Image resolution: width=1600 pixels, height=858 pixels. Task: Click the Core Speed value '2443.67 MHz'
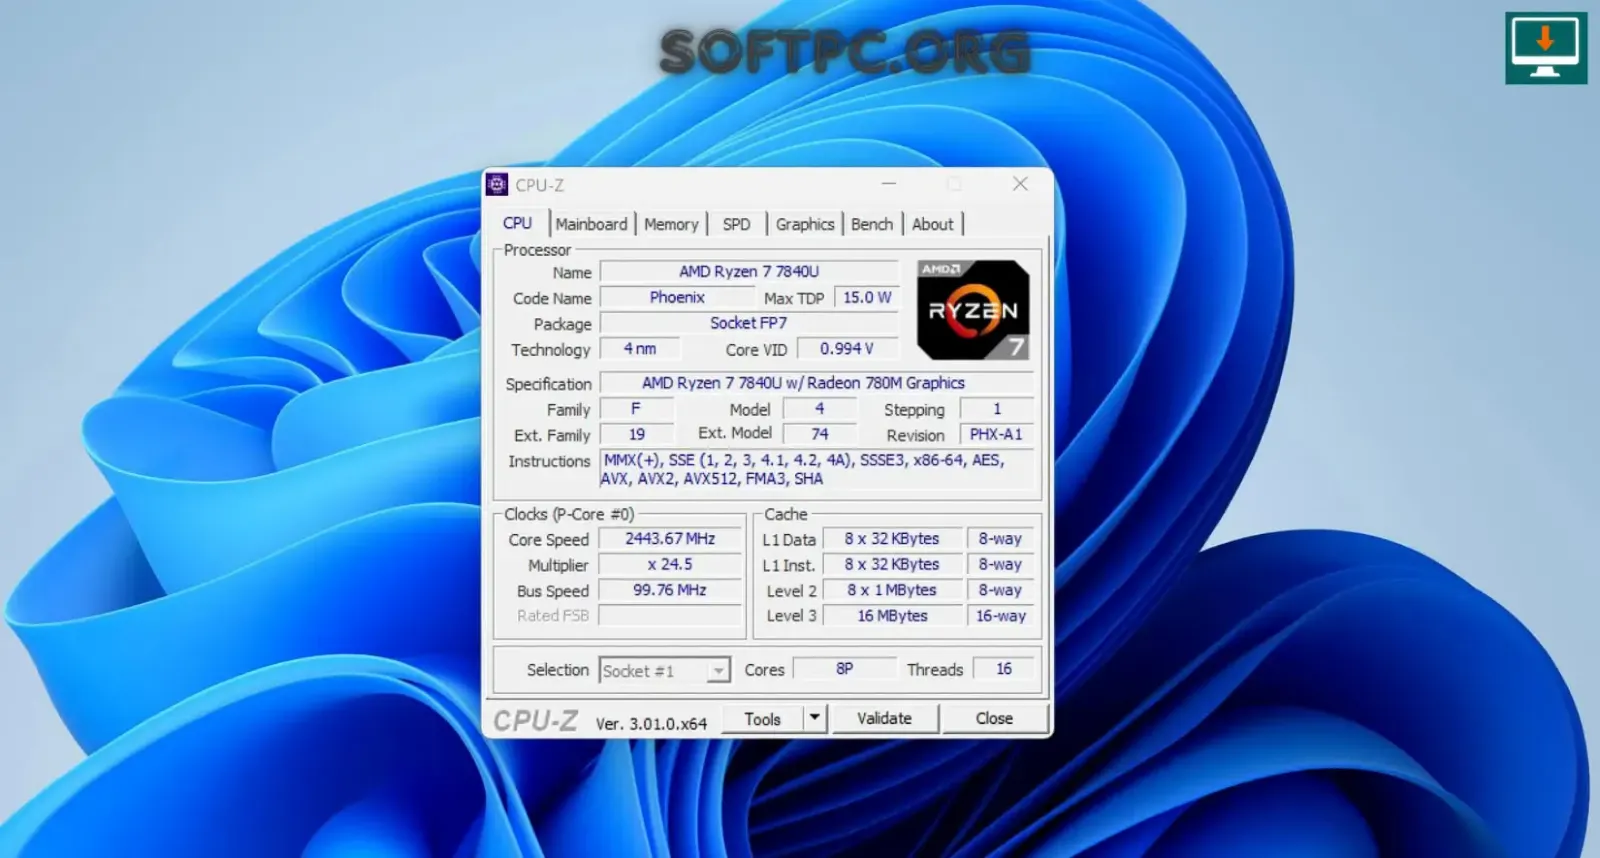670,539
